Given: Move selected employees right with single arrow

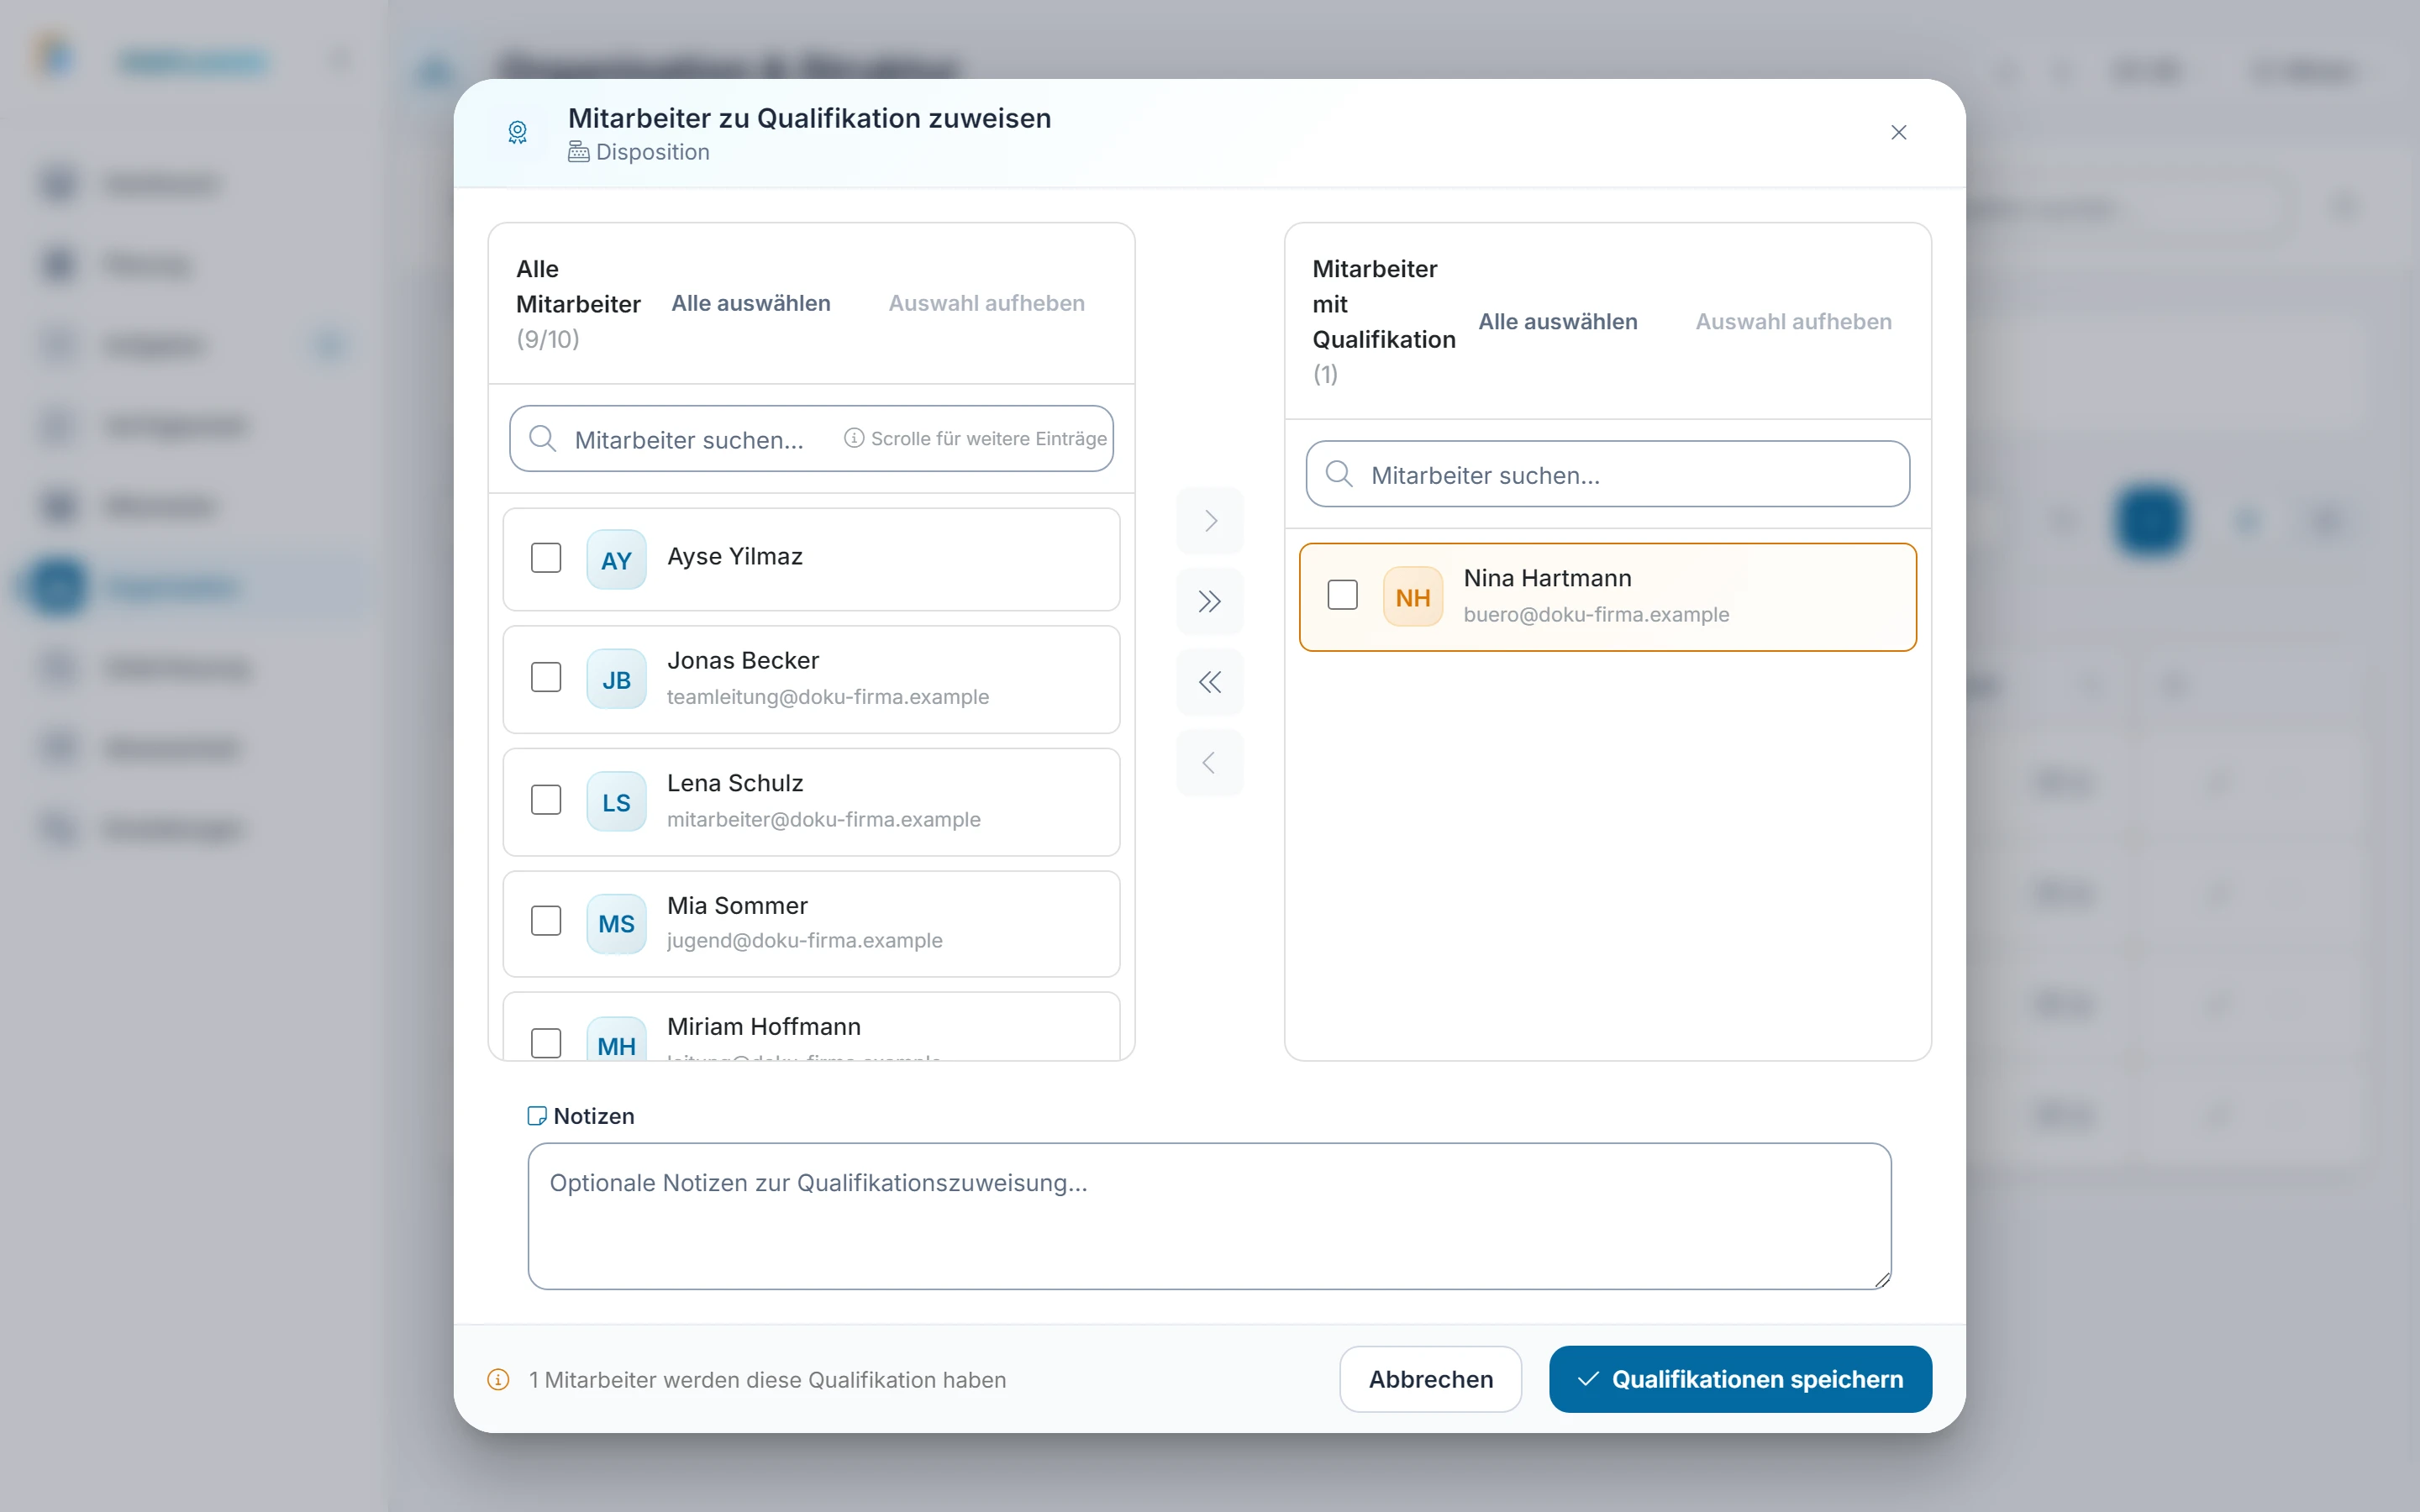Looking at the screenshot, I should tap(1210, 521).
